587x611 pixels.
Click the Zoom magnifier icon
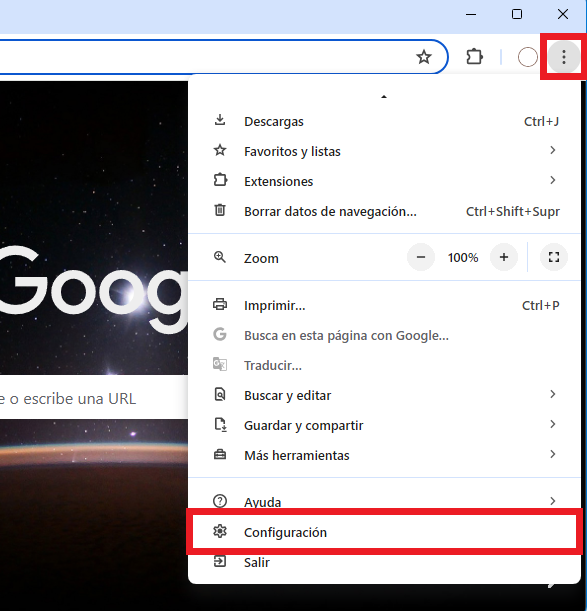(x=220, y=257)
